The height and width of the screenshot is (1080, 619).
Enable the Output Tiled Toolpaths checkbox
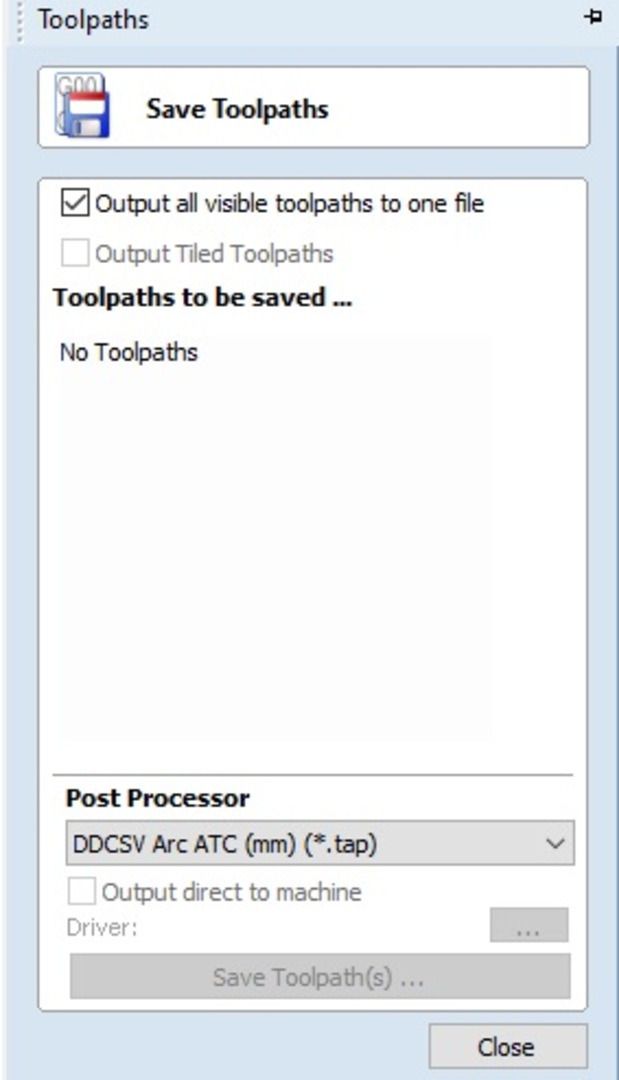75,254
